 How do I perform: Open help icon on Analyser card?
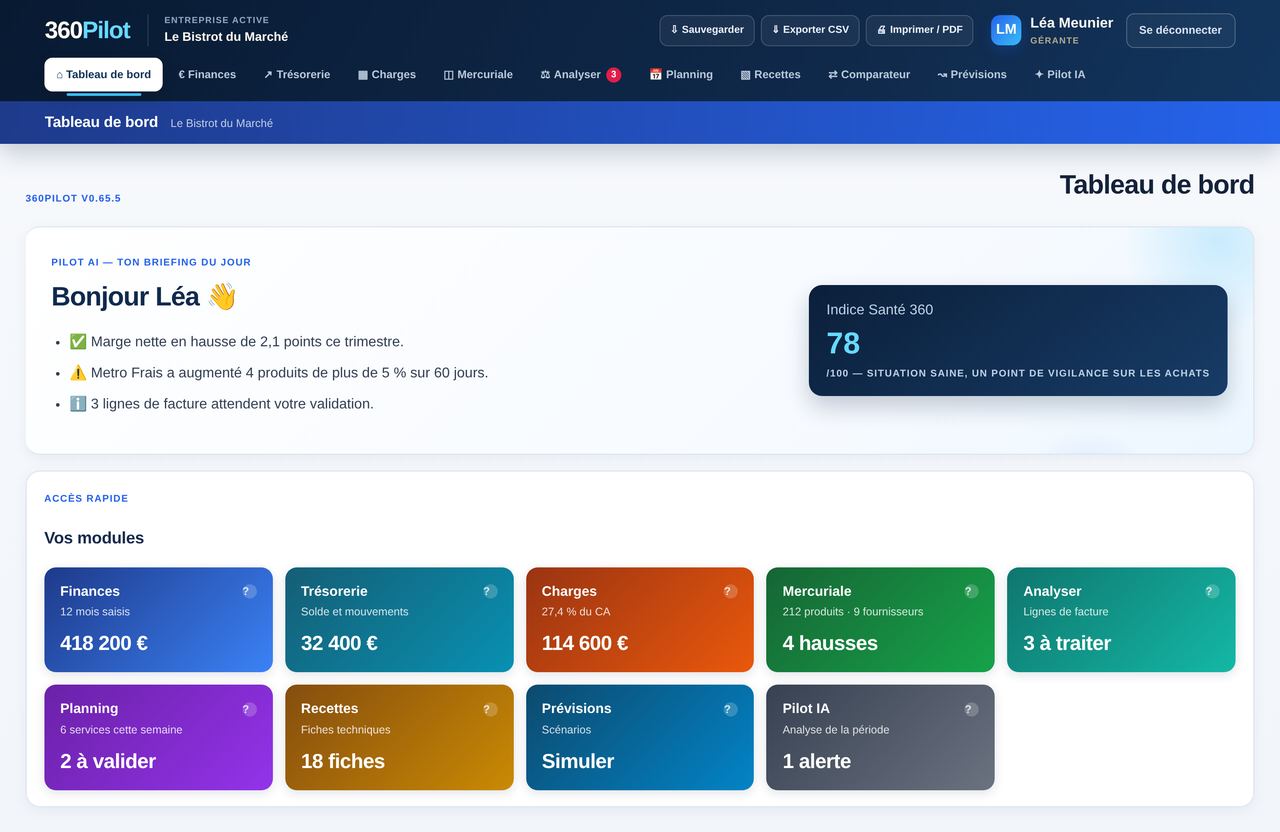1212,591
